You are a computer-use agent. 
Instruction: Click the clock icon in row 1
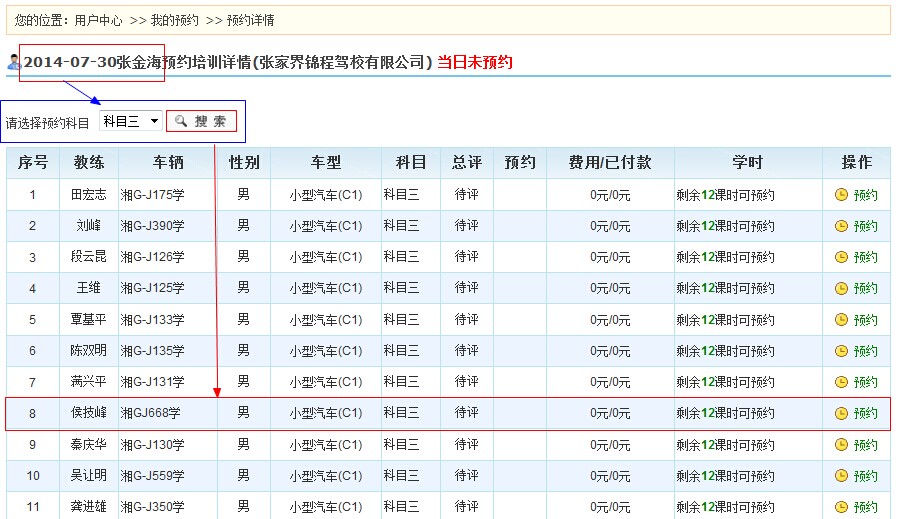[841, 195]
